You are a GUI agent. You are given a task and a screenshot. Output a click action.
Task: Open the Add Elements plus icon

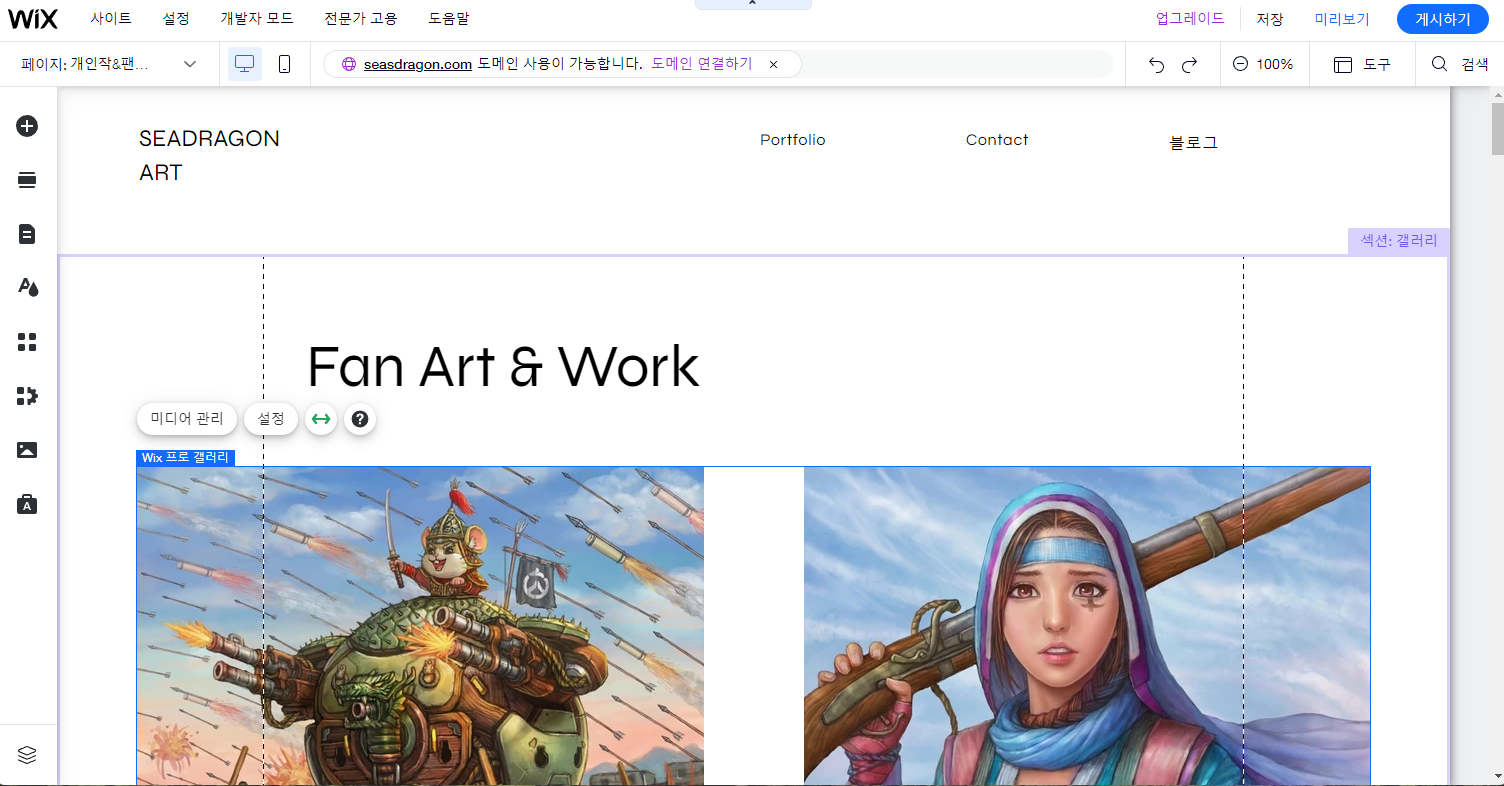click(x=27, y=126)
